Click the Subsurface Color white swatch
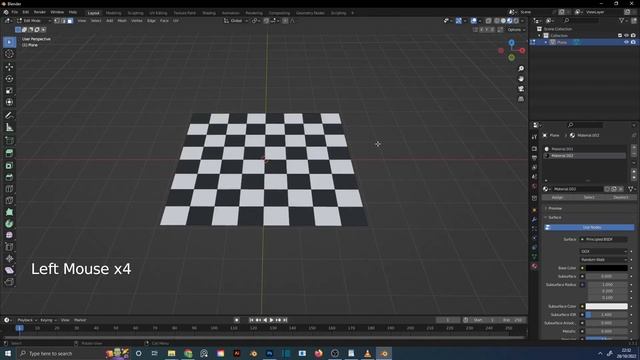The width and height of the screenshot is (640, 360). pos(607,307)
